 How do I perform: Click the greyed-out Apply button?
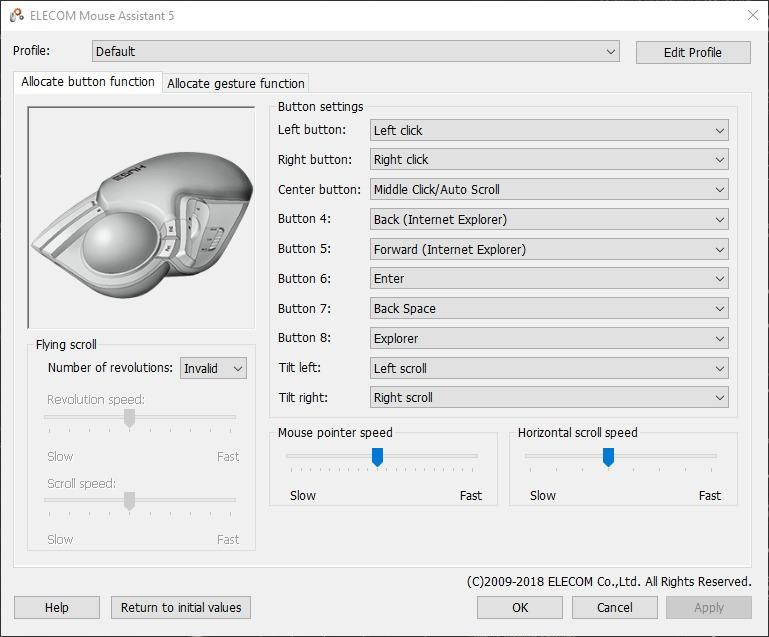tap(709, 608)
